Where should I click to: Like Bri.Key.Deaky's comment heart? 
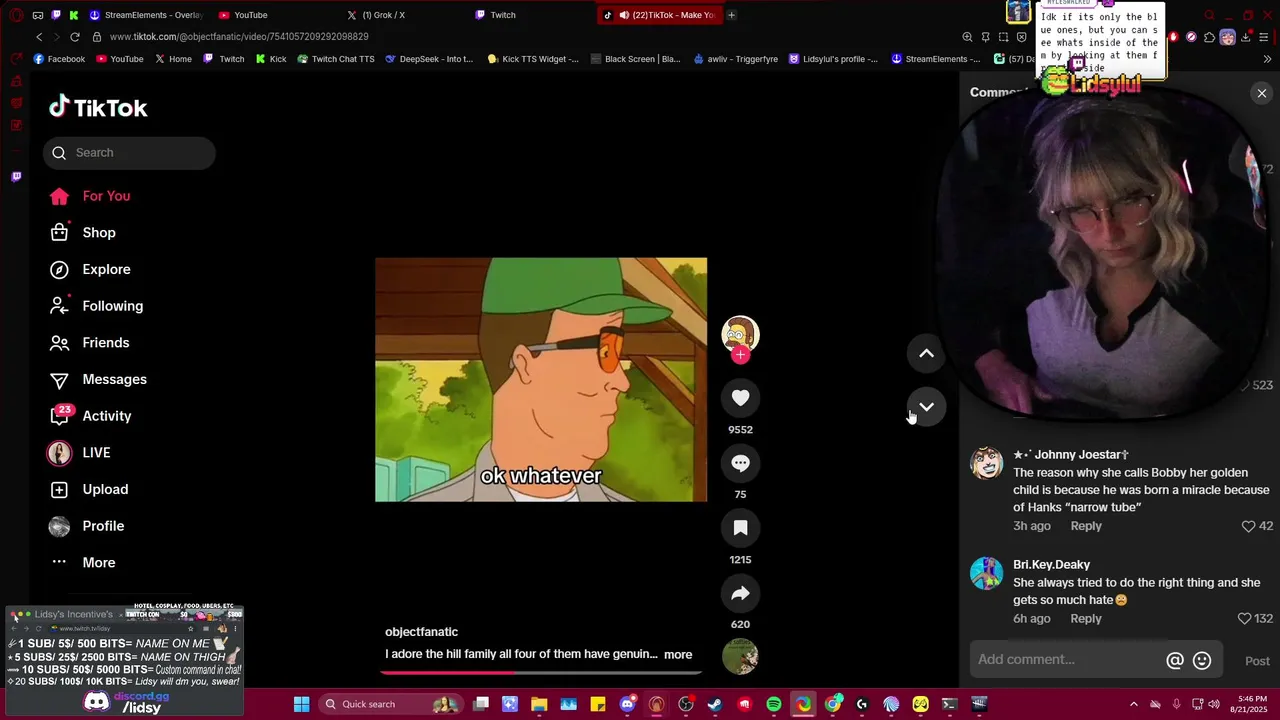(x=1245, y=619)
